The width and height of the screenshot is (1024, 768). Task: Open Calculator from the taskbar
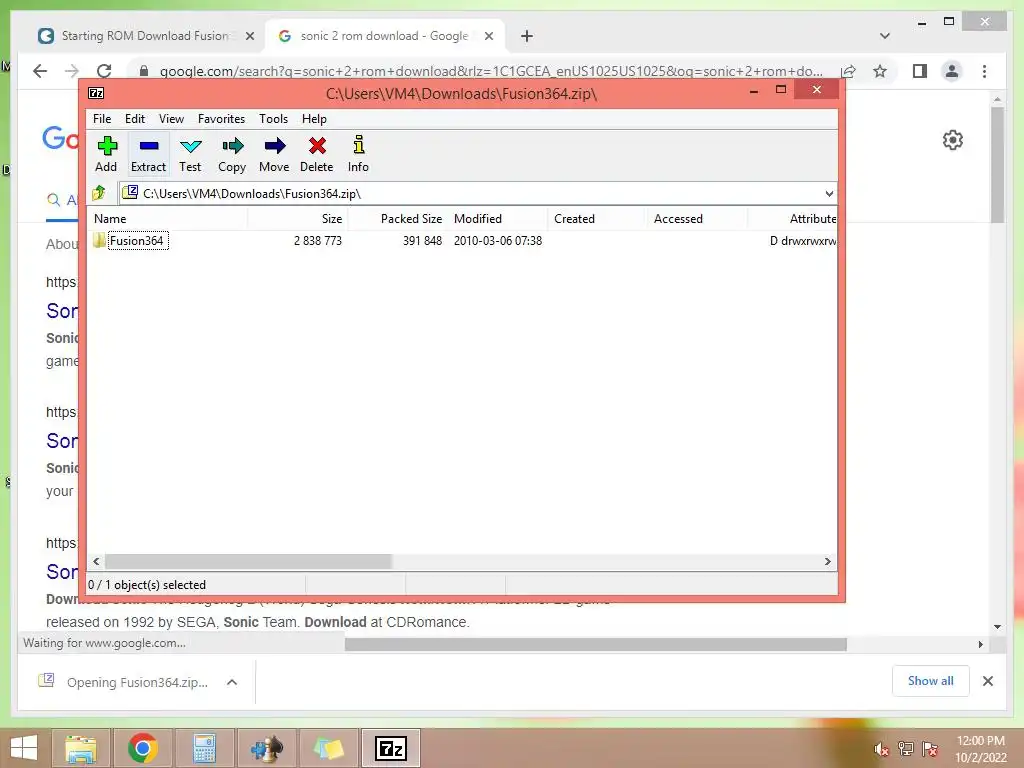pos(204,748)
